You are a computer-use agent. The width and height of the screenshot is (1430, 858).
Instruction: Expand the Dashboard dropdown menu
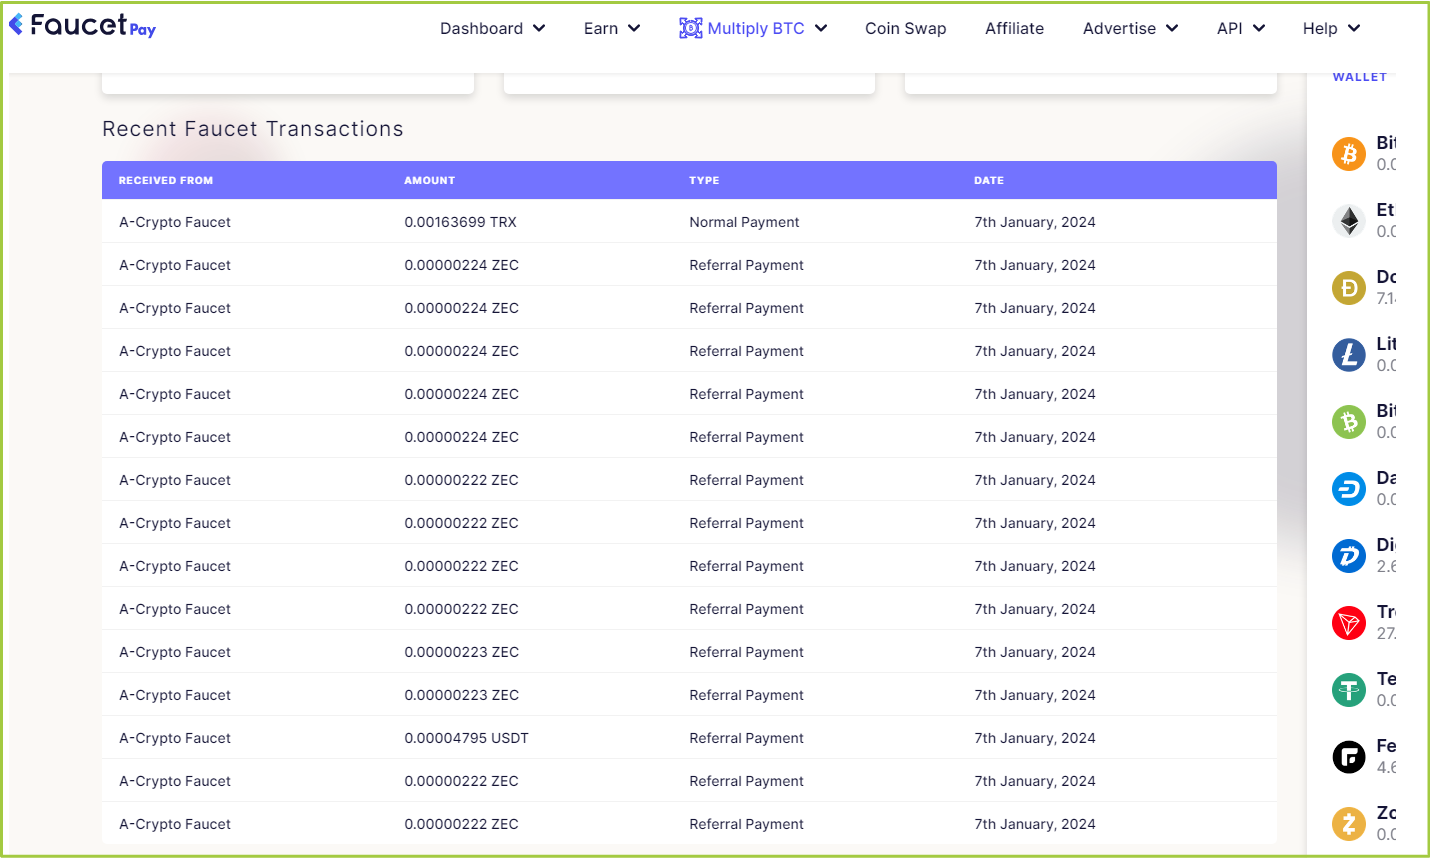pos(492,29)
